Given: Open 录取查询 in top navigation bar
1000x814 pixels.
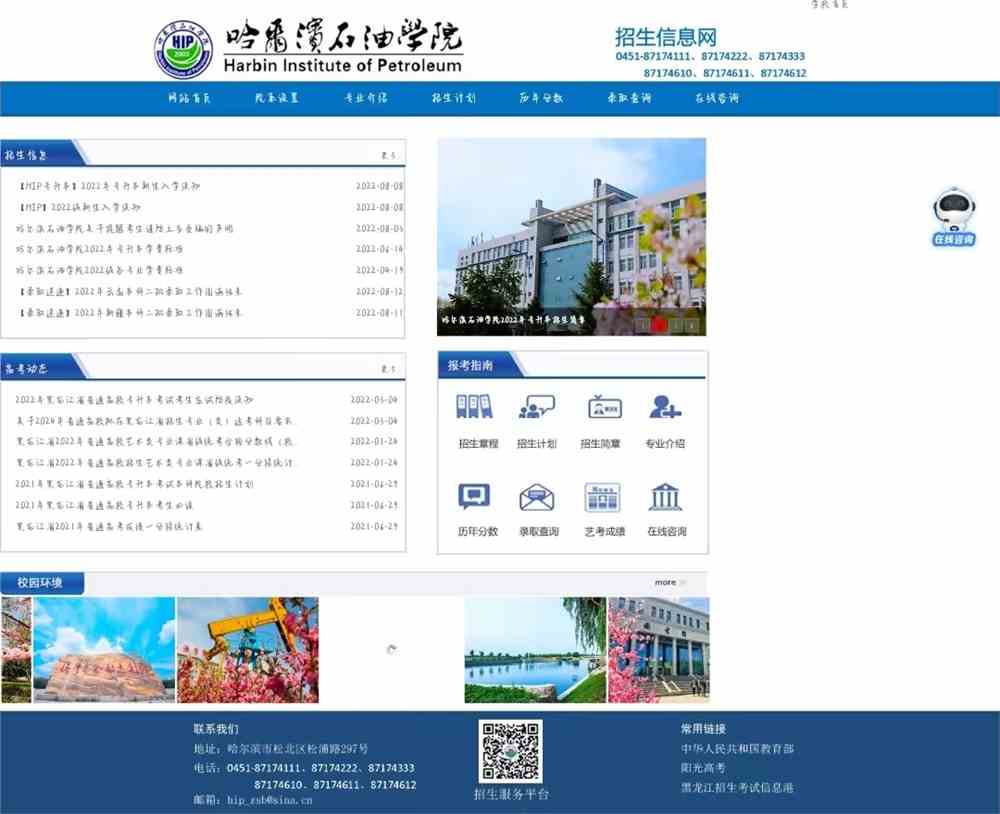Looking at the screenshot, I should pos(629,98).
